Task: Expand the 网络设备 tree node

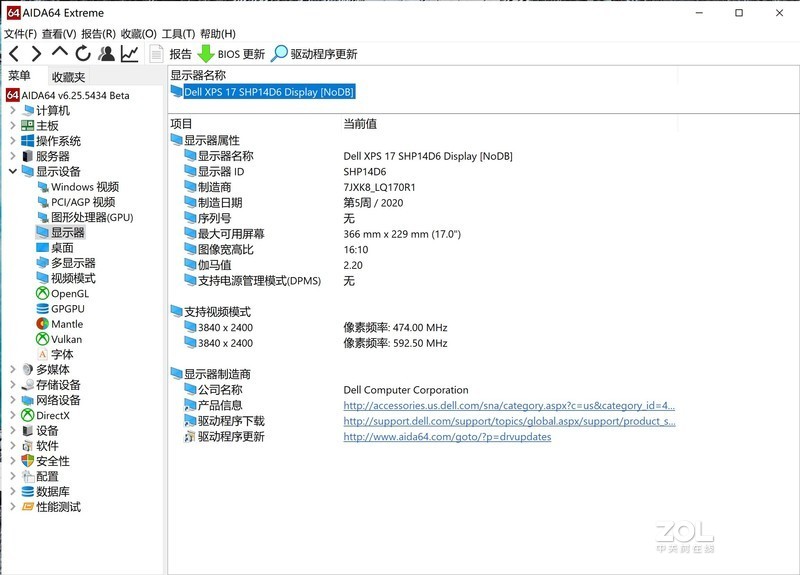Action: coord(13,400)
